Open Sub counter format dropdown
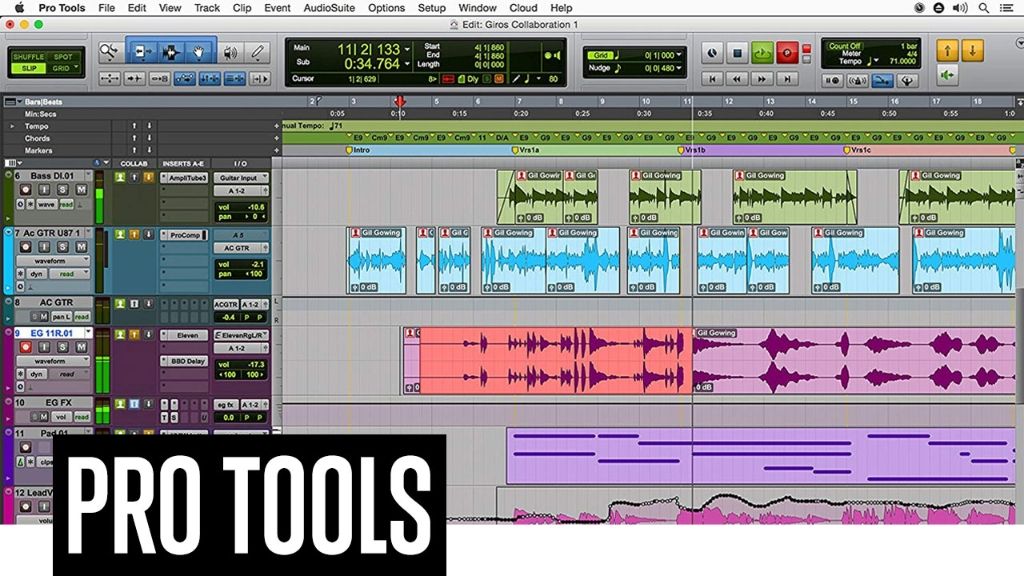The width and height of the screenshot is (1024, 576). pos(407,63)
